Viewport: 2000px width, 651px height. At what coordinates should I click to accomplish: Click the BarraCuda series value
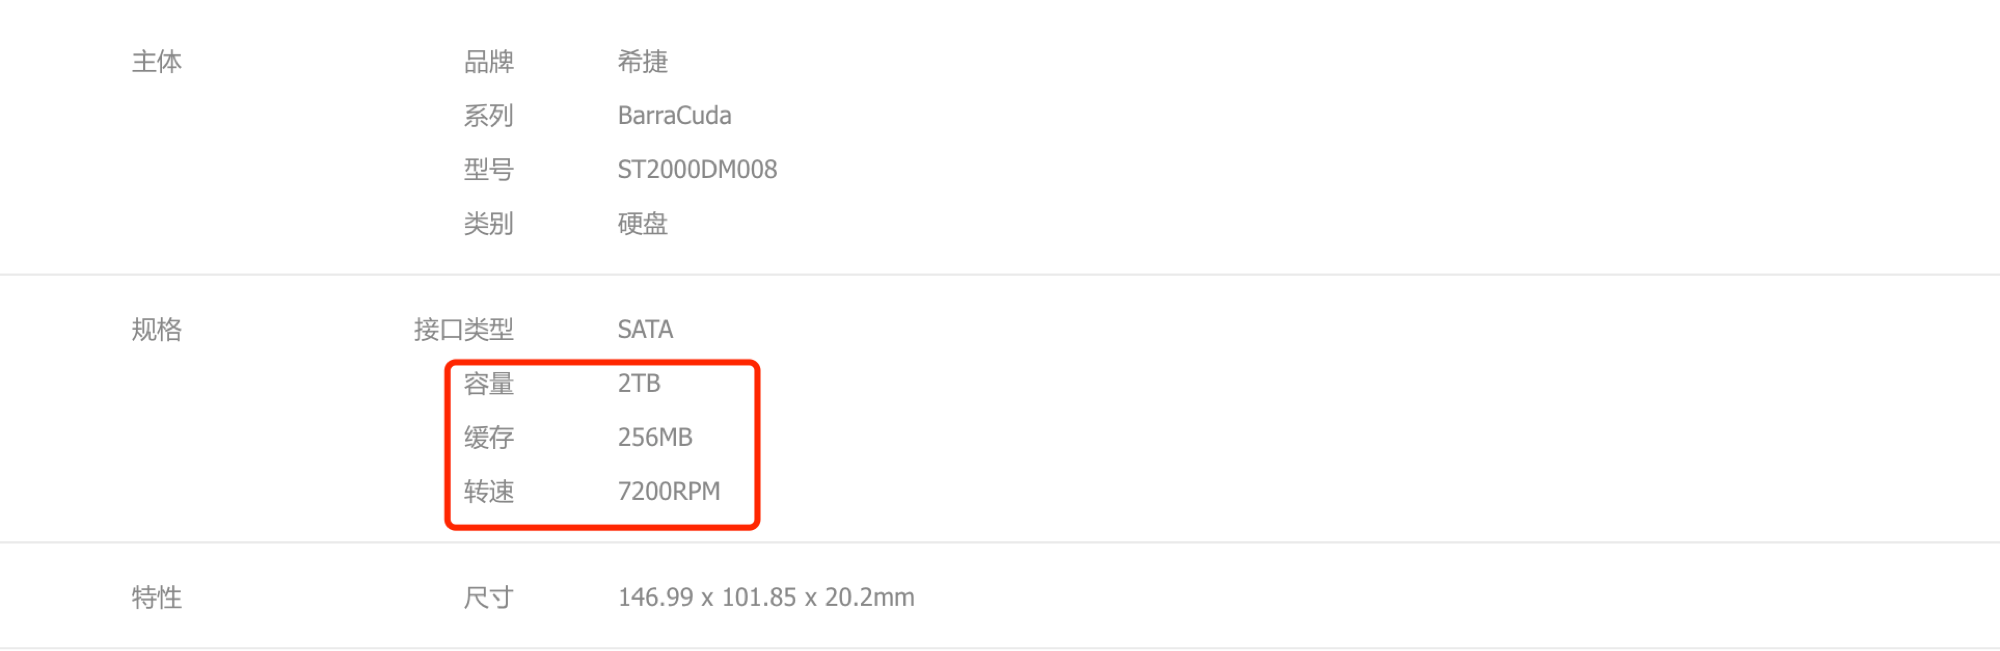674,116
